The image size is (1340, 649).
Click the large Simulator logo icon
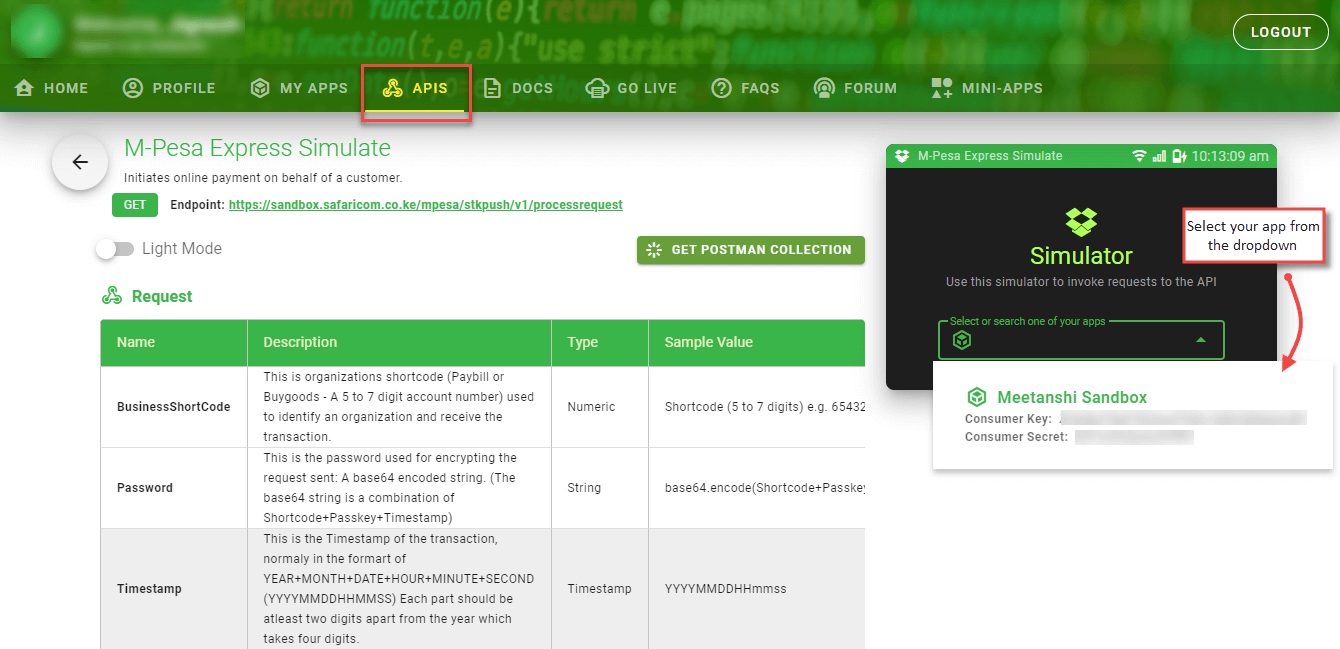click(x=1081, y=220)
